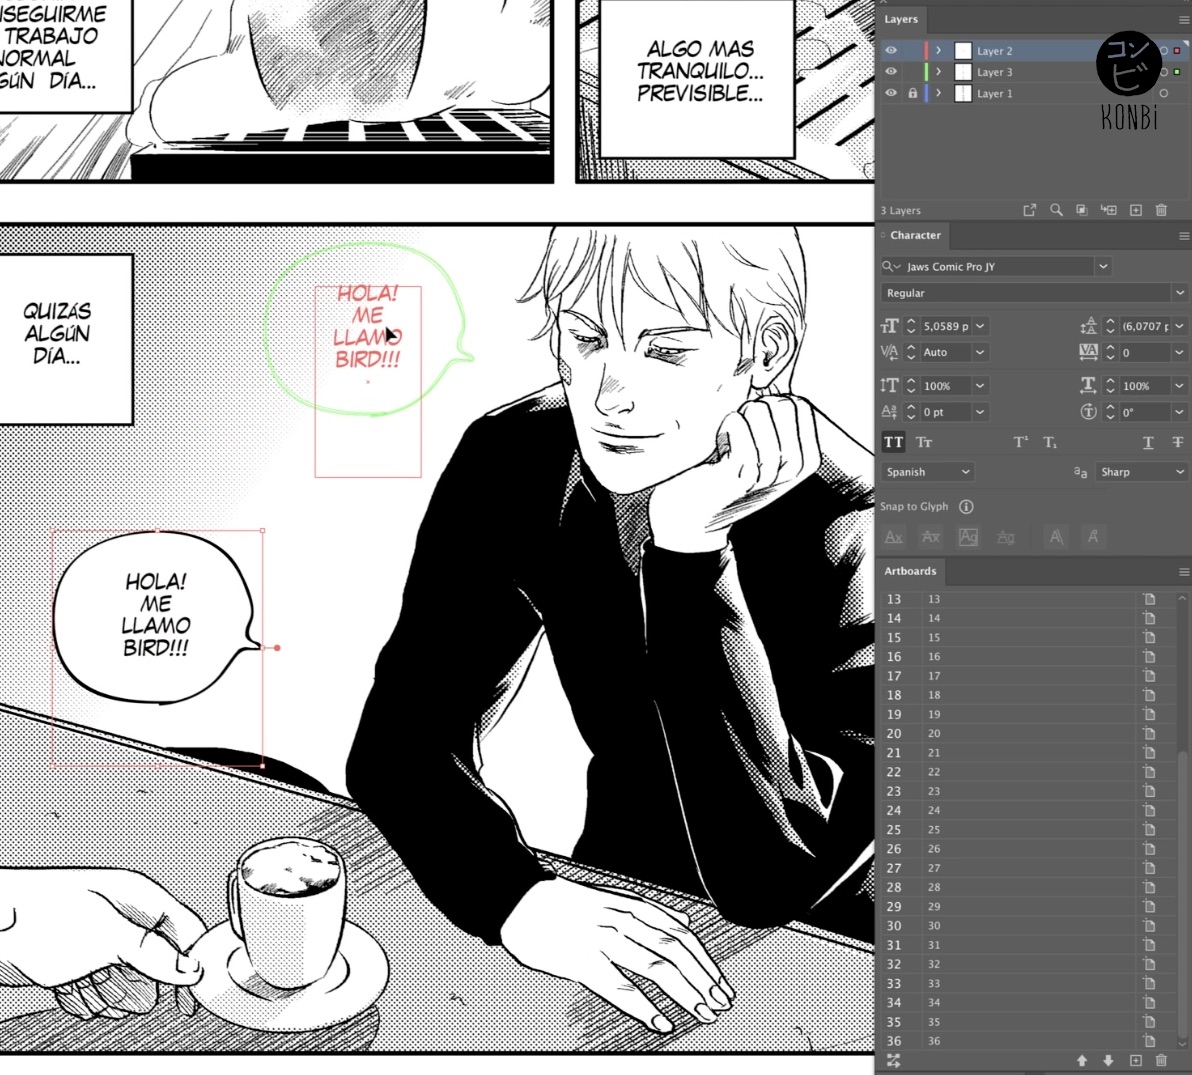Apply Underline style to the text
Screen dimensions: 1192x1075
(x=1148, y=442)
